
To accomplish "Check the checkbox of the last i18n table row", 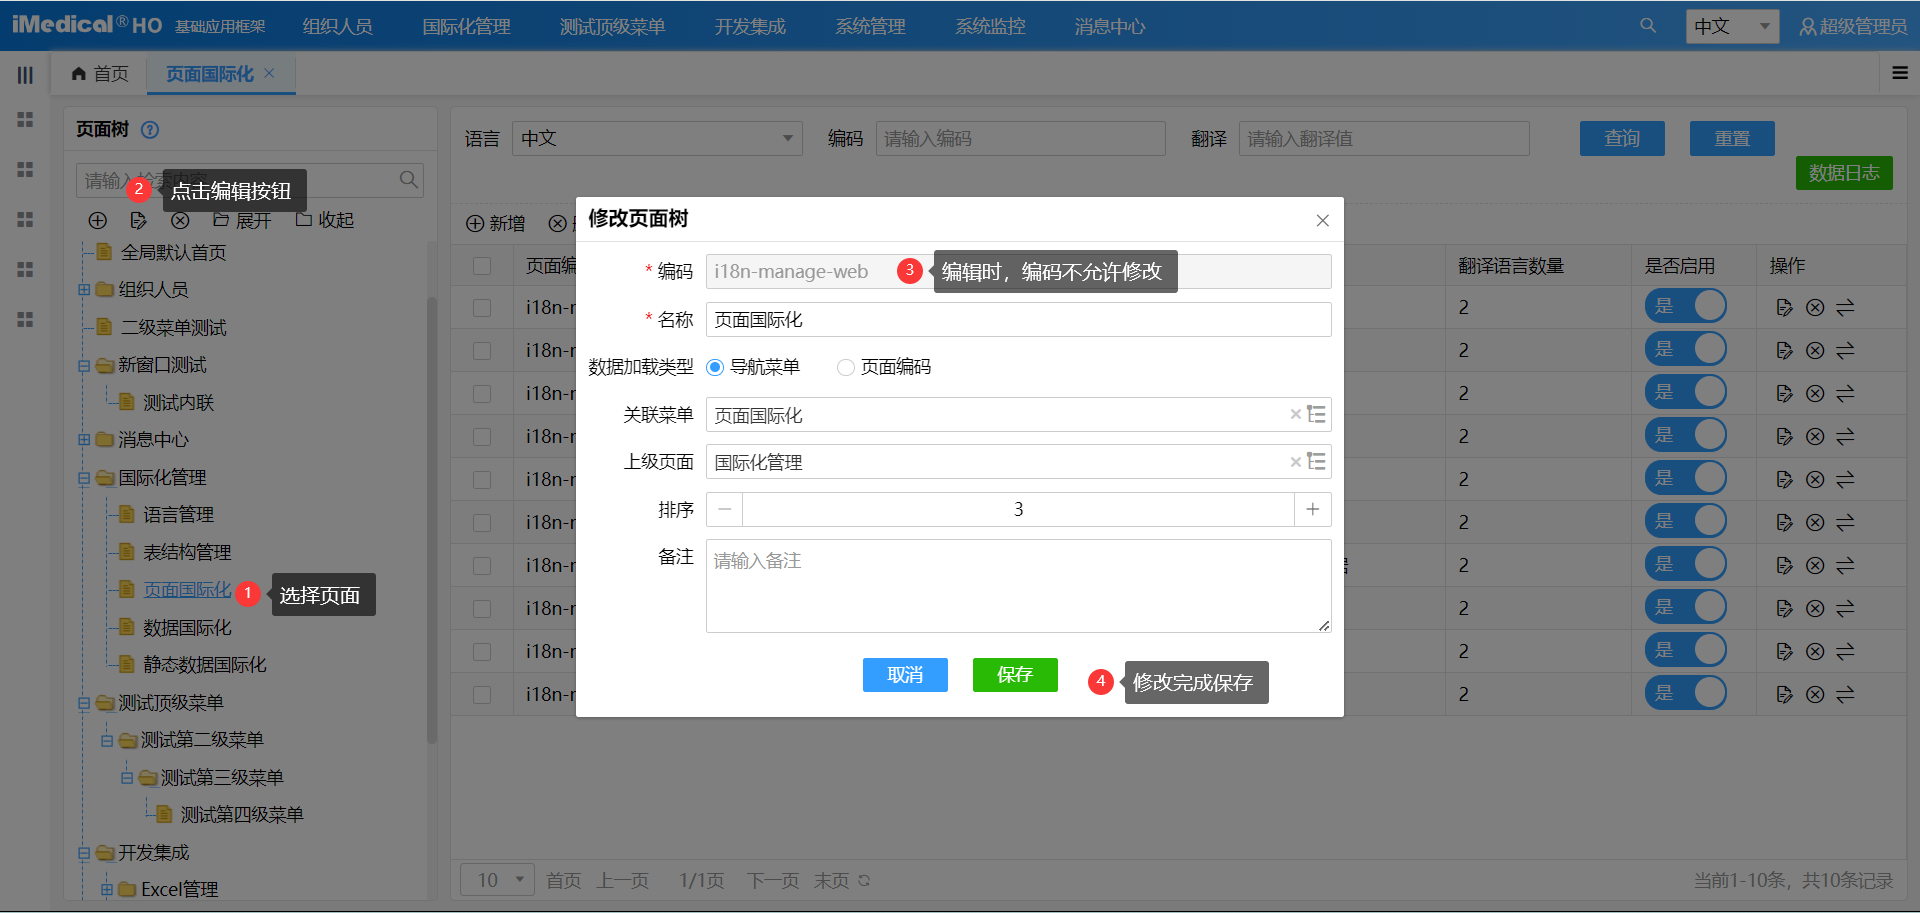I will [x=482, y=694].
